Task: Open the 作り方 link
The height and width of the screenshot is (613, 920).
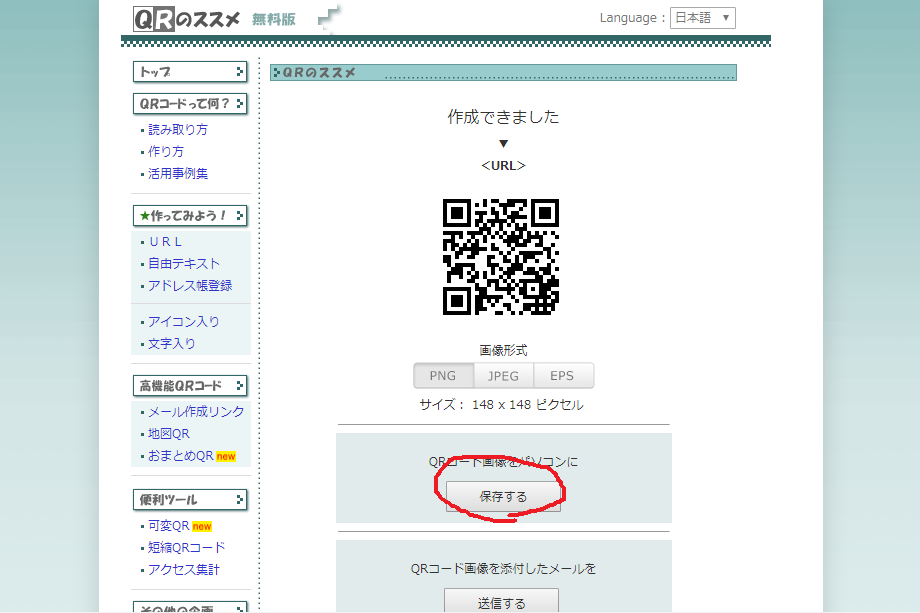Action: pyautogui.click(x=165, y=151)
